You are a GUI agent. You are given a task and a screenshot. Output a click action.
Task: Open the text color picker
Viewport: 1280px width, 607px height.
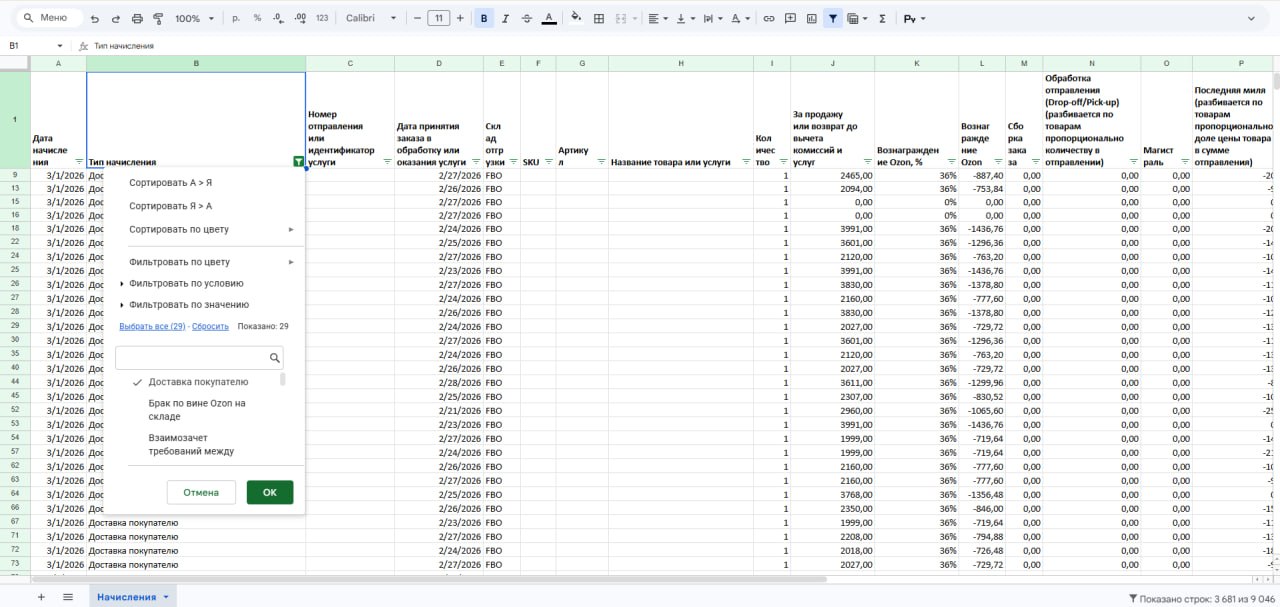[548, 18]
